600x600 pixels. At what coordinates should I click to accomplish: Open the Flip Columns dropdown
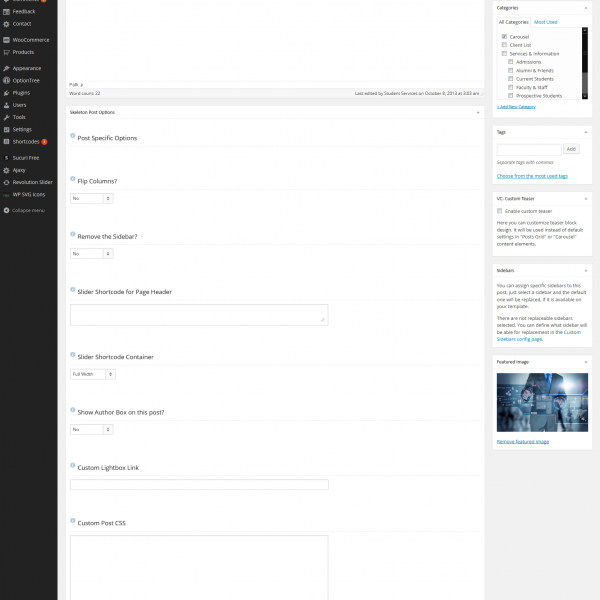(x=91, y=199)
